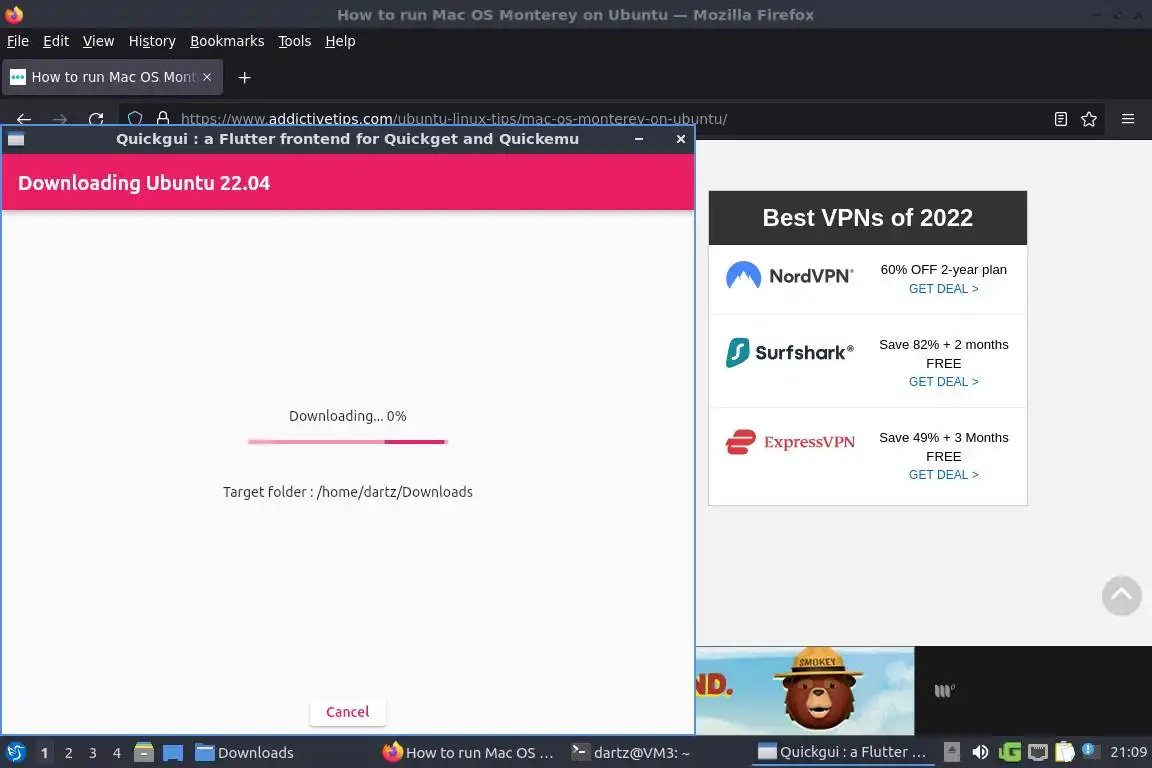Open the Bookmarks menu in Firefox
This screenshot has width=1152, height=768.
(227, 41)
